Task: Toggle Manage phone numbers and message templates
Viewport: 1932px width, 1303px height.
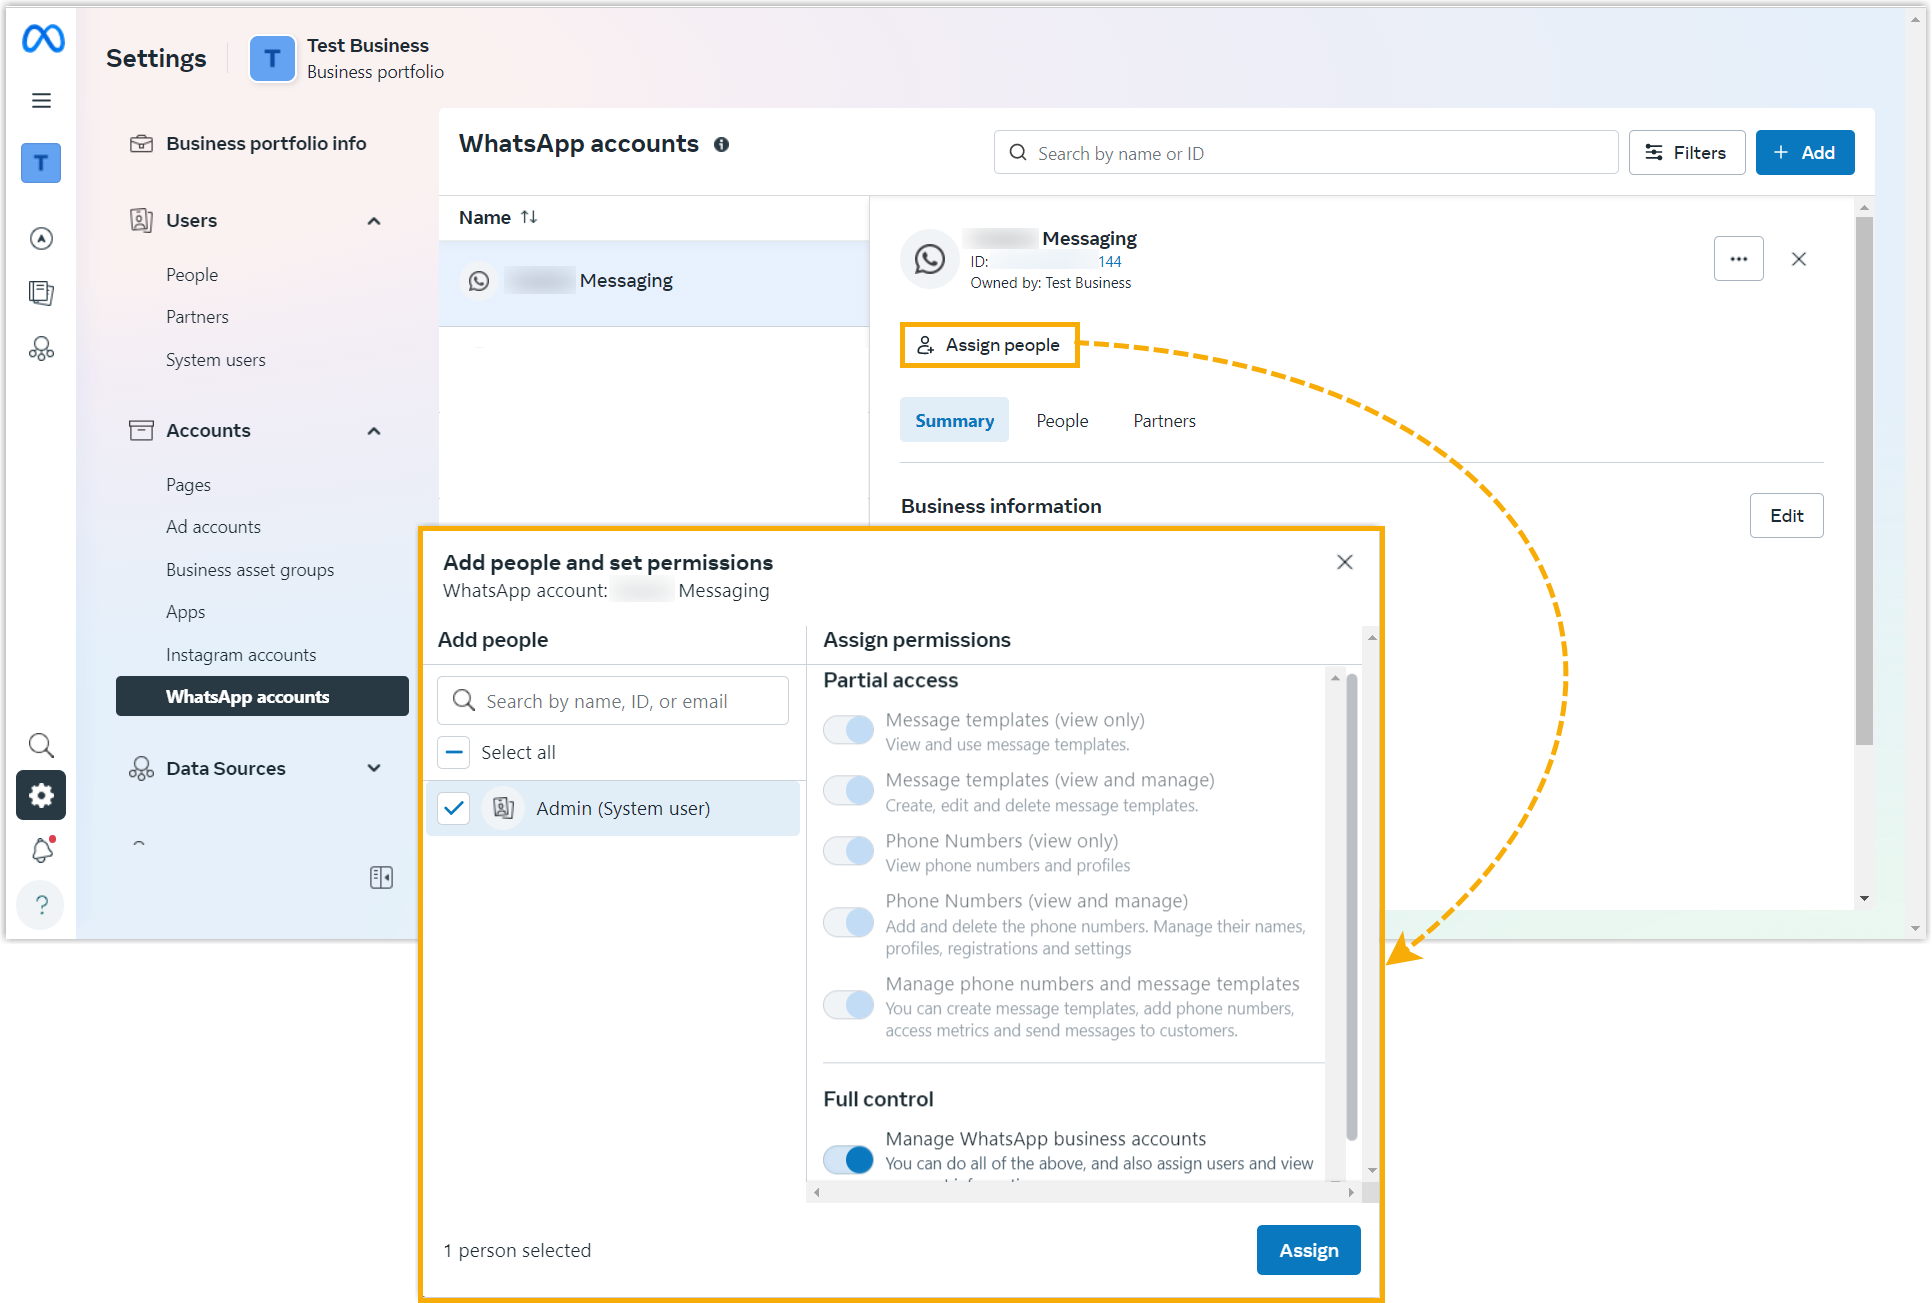Action: coord(848,1005)
